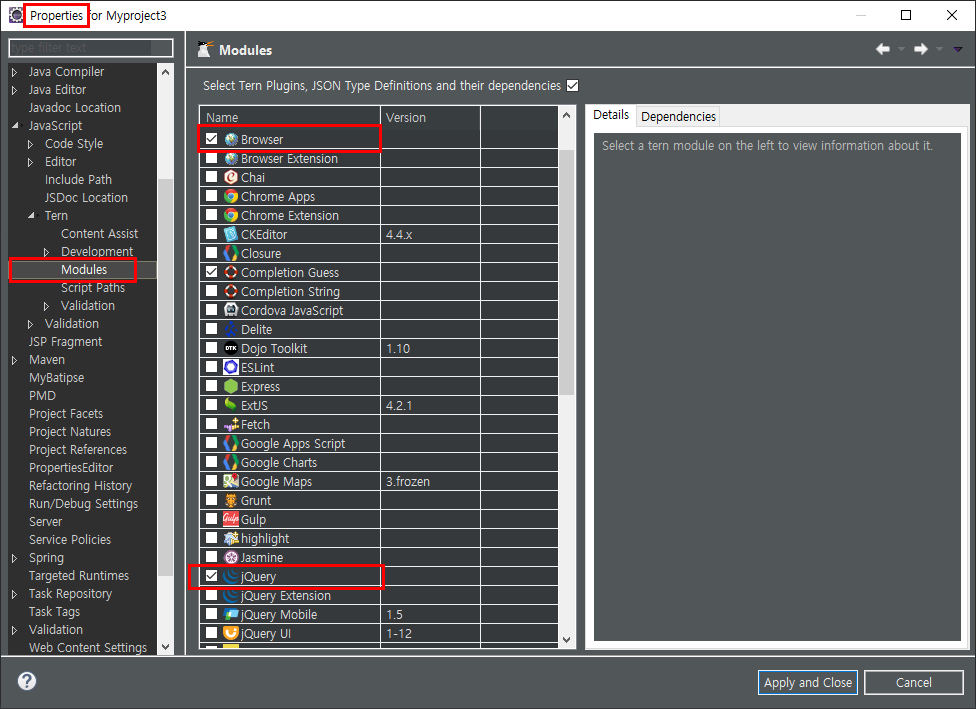Enable the Browser Extension checkbox

[x=212, y=158]
